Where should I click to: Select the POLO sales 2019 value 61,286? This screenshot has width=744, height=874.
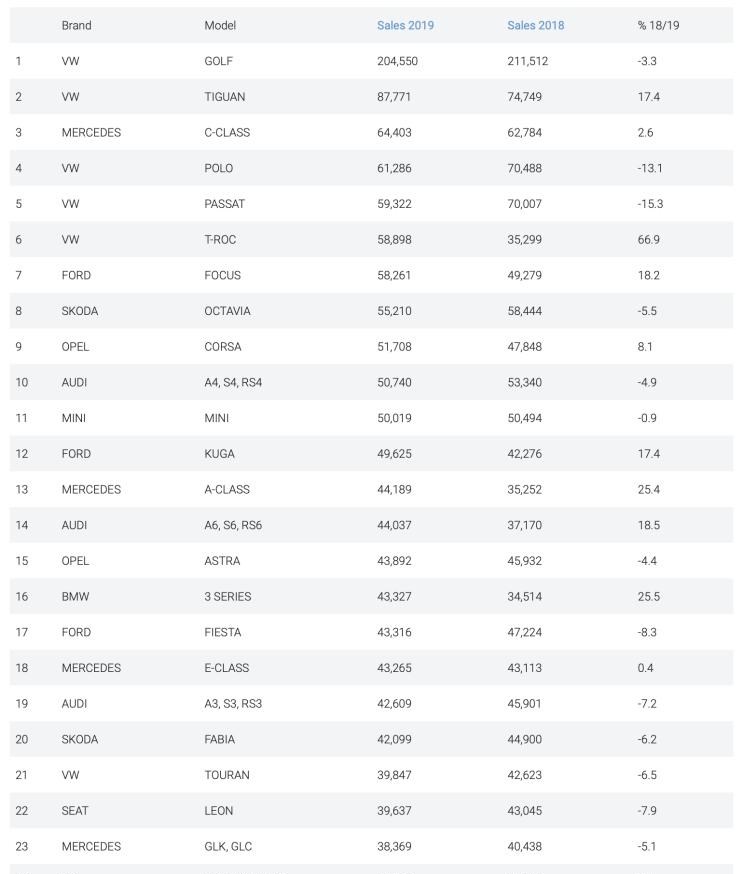(x=394, y=168)
